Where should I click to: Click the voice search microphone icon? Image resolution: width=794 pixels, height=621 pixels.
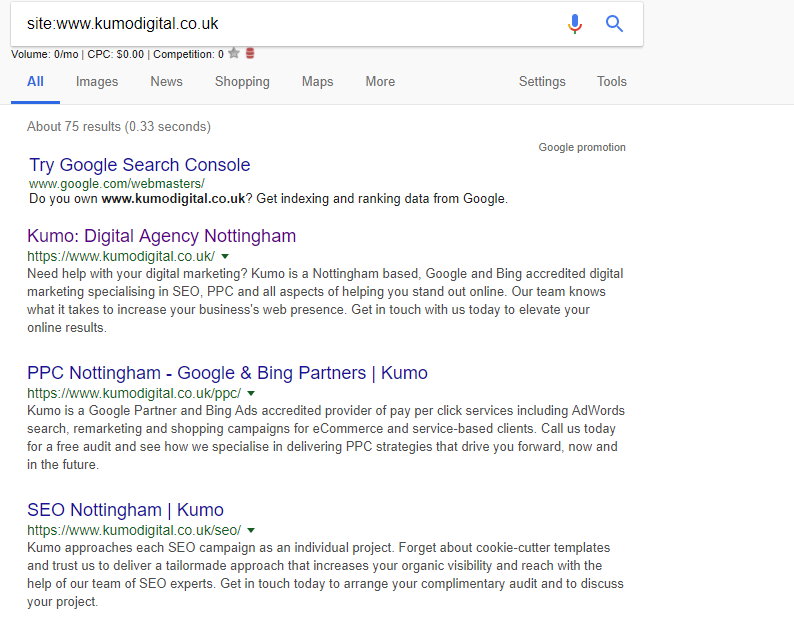[x=575, y=23]
